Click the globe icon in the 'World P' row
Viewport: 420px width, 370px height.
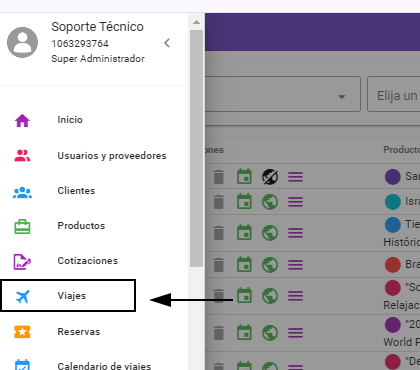click(270, 333)
